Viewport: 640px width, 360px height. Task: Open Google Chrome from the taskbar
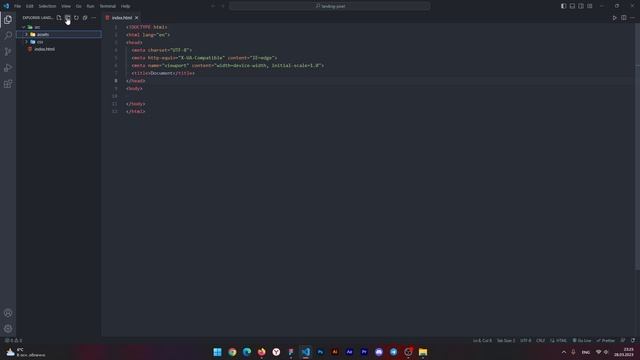click(x=232, y=352)
